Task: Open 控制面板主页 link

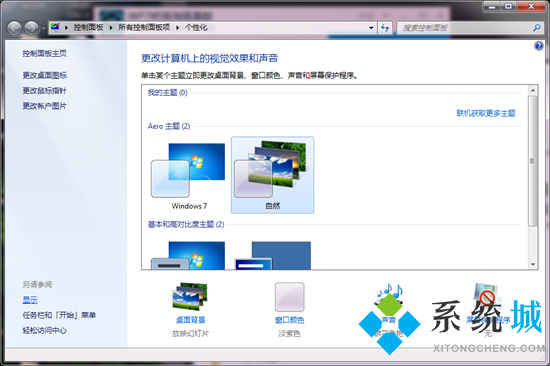Action: pyautogui.click(x=45, y=53)
